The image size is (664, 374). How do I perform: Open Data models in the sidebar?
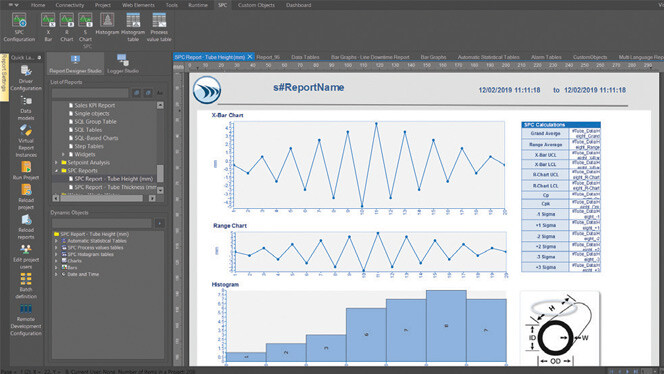(x=26, y=108)
